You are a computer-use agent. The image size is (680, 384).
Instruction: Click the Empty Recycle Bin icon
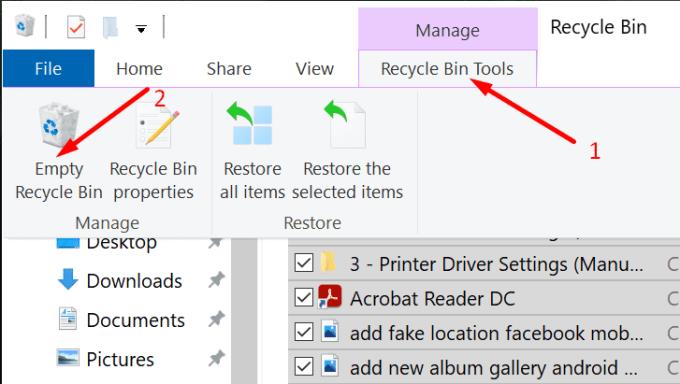[59, 125]
